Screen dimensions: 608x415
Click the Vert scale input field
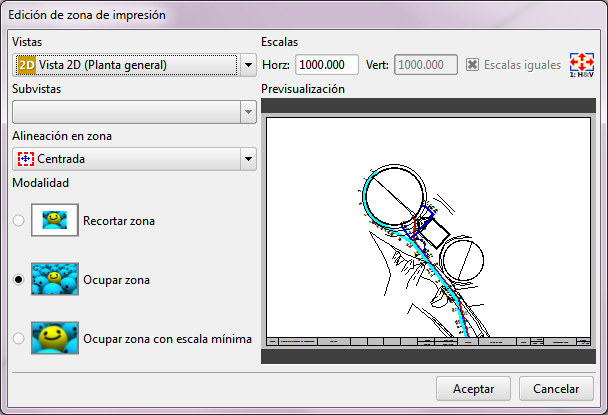point(427,66)
